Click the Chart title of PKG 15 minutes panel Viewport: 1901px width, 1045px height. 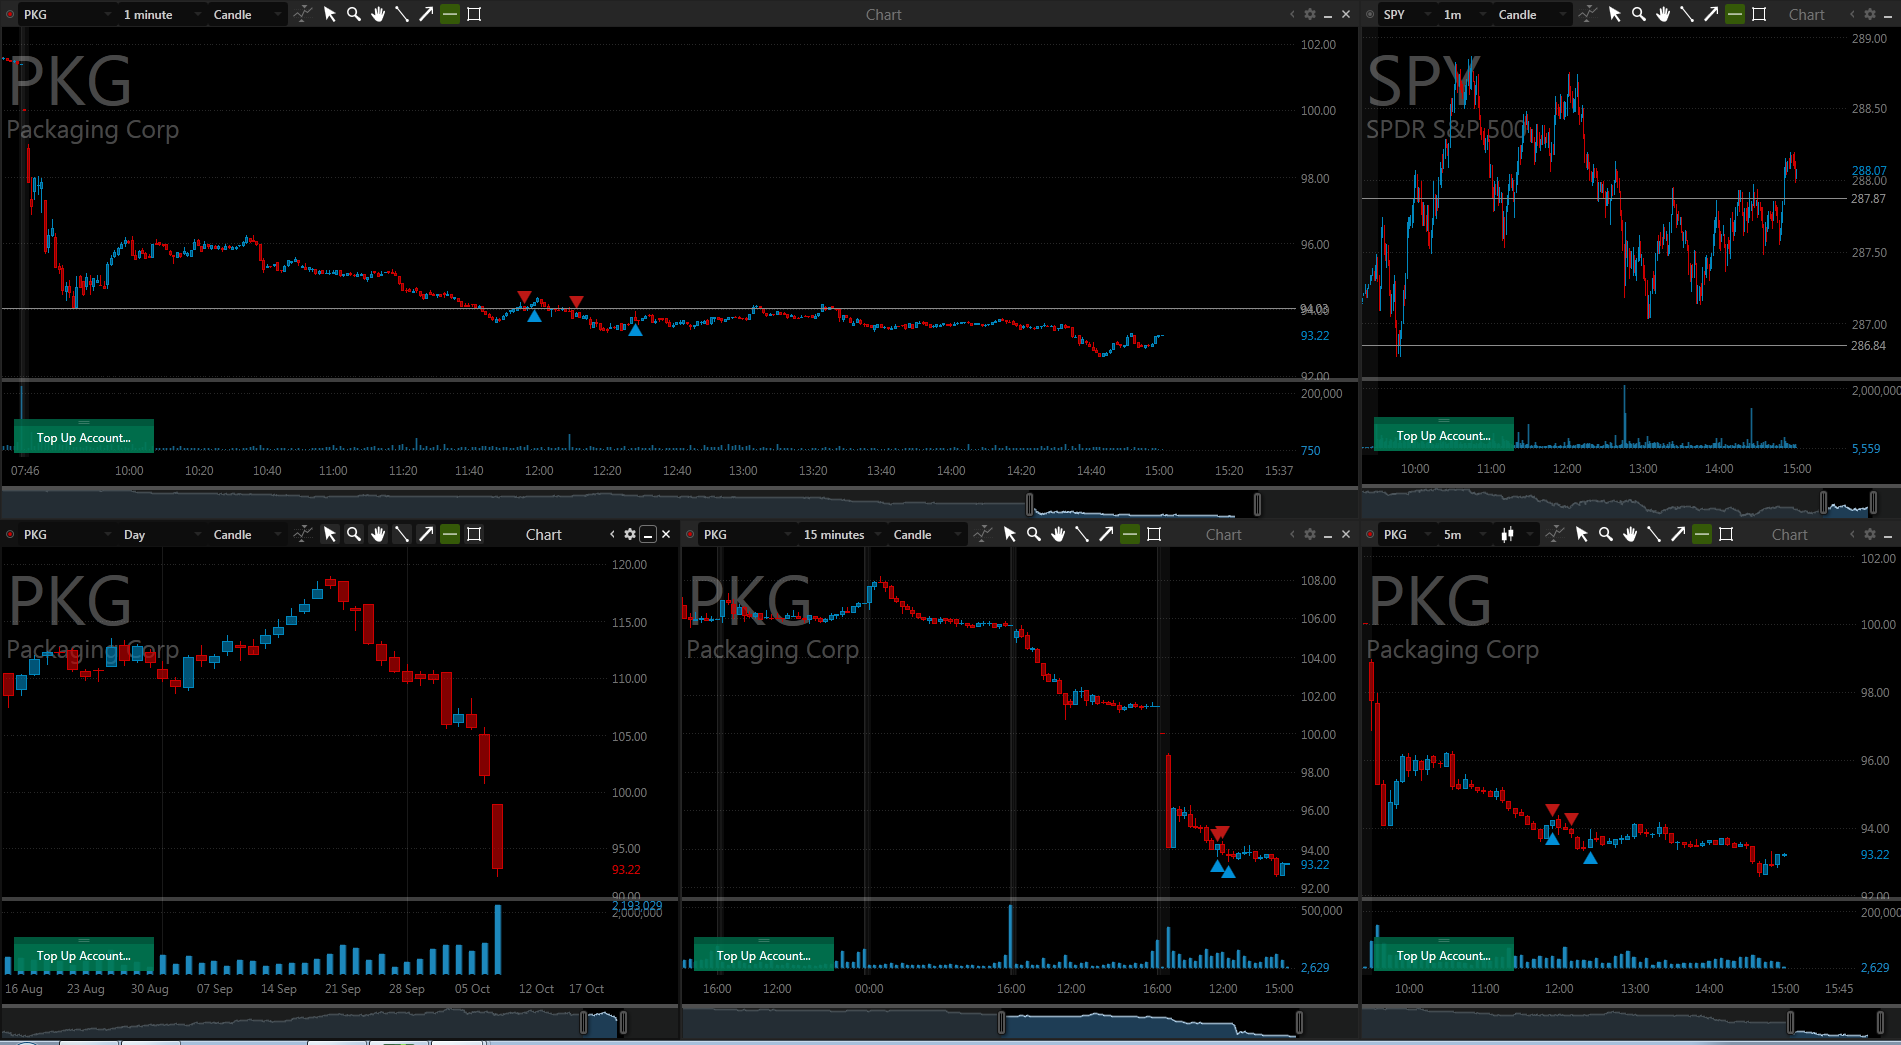1223,534
